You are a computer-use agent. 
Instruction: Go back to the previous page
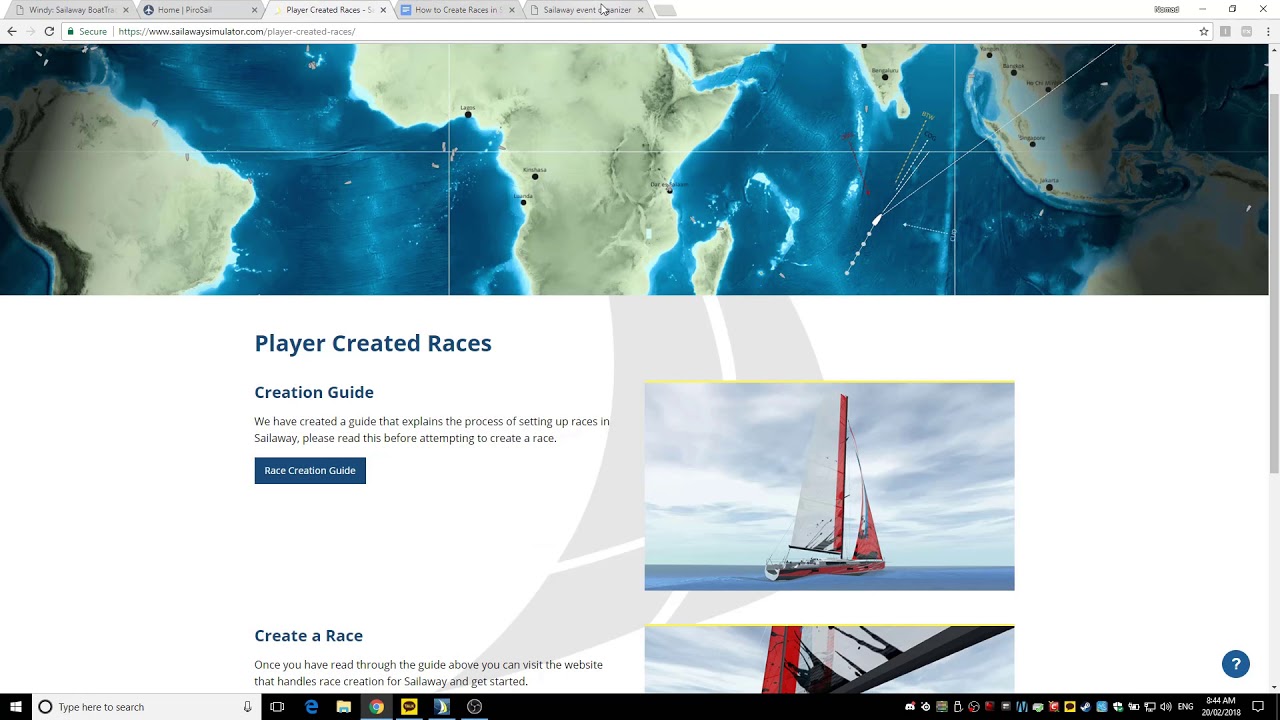click(x=12, y=31)
